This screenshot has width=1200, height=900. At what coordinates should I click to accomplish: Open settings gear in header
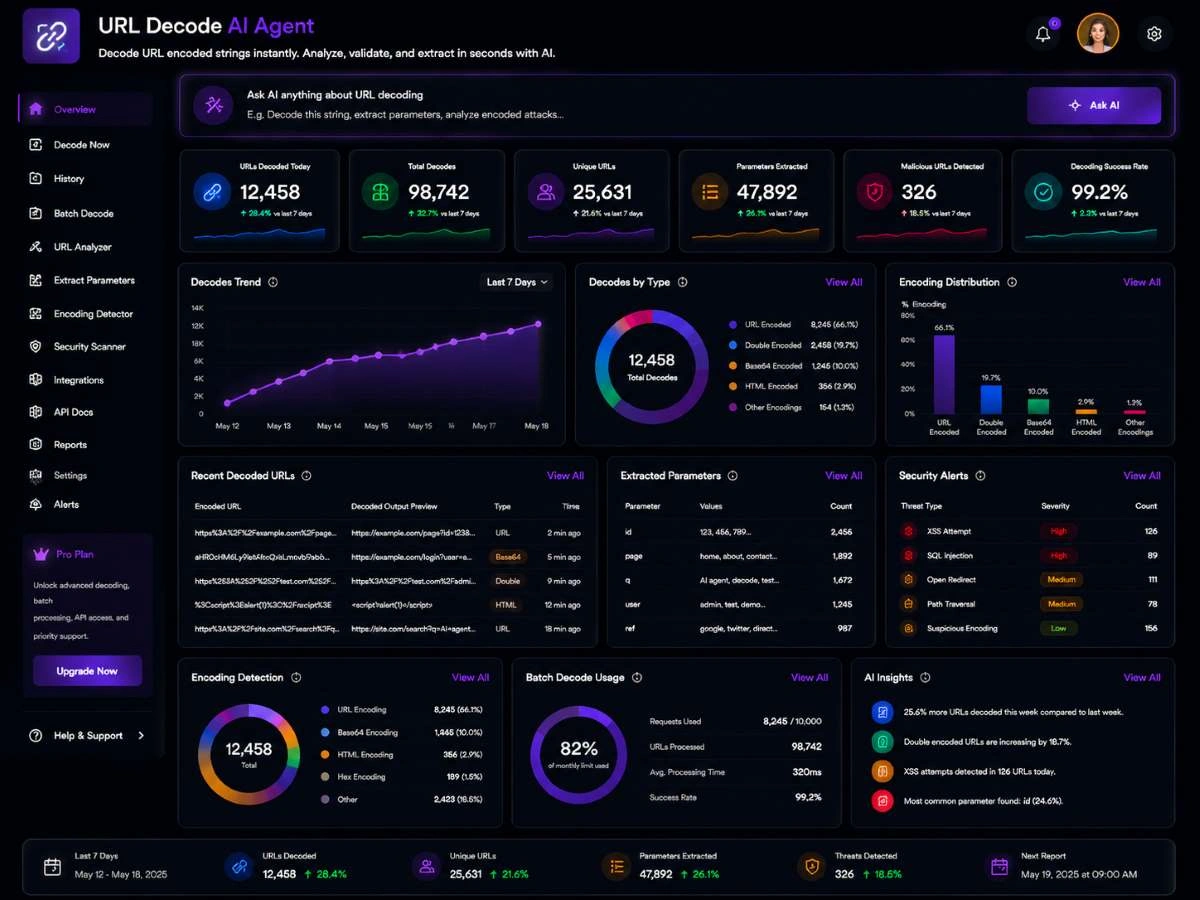tap(1154, 34)
